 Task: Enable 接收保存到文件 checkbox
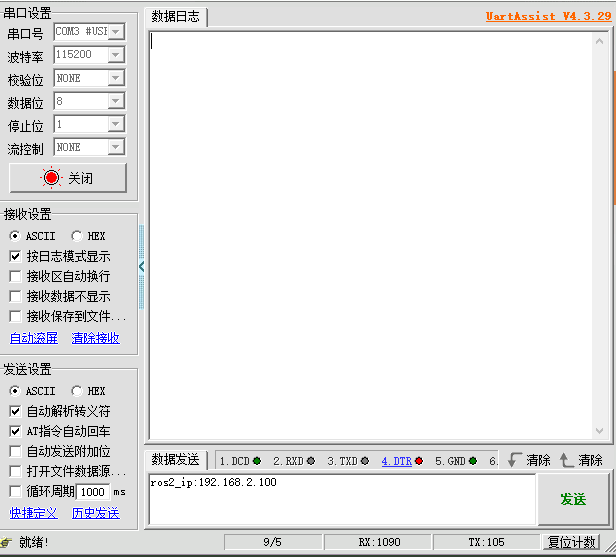pos(15,316)
